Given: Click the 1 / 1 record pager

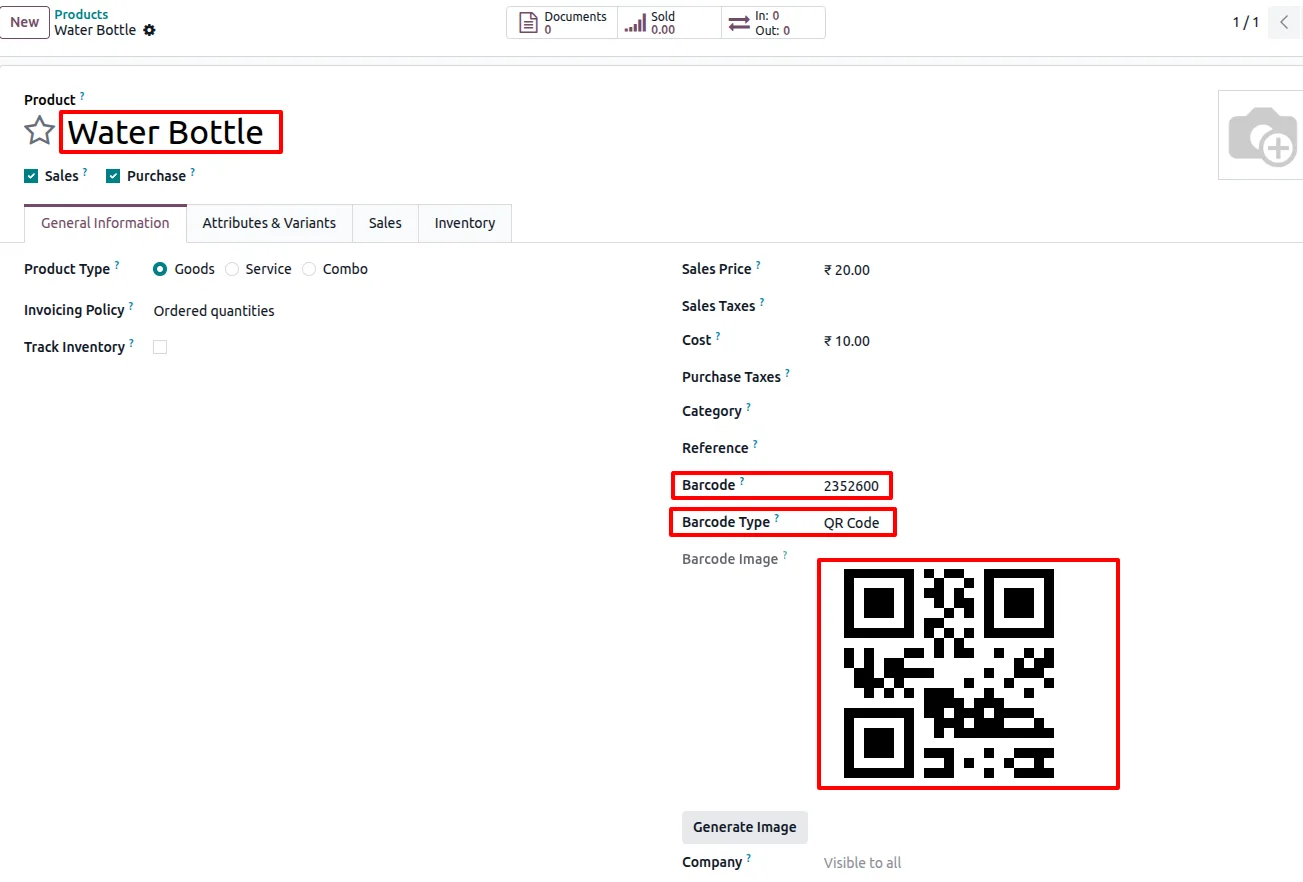Looking at the screenshot, I should pyautogui.click(x=1245, y=22).
